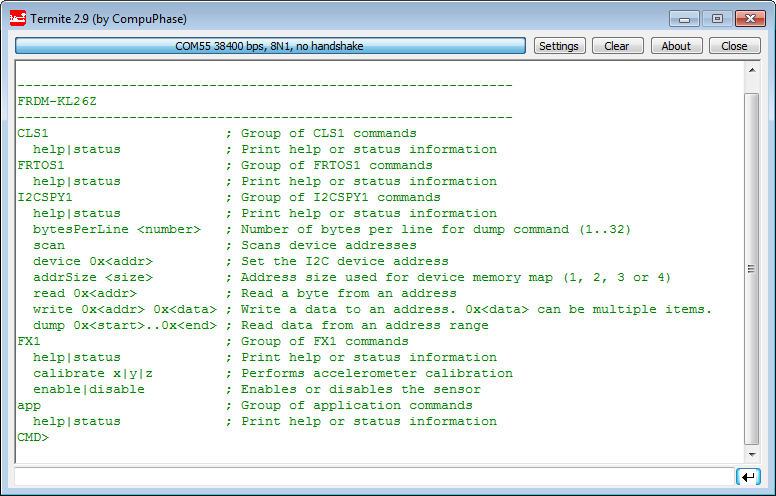Click the vertical scrollbar thumb

752,268
